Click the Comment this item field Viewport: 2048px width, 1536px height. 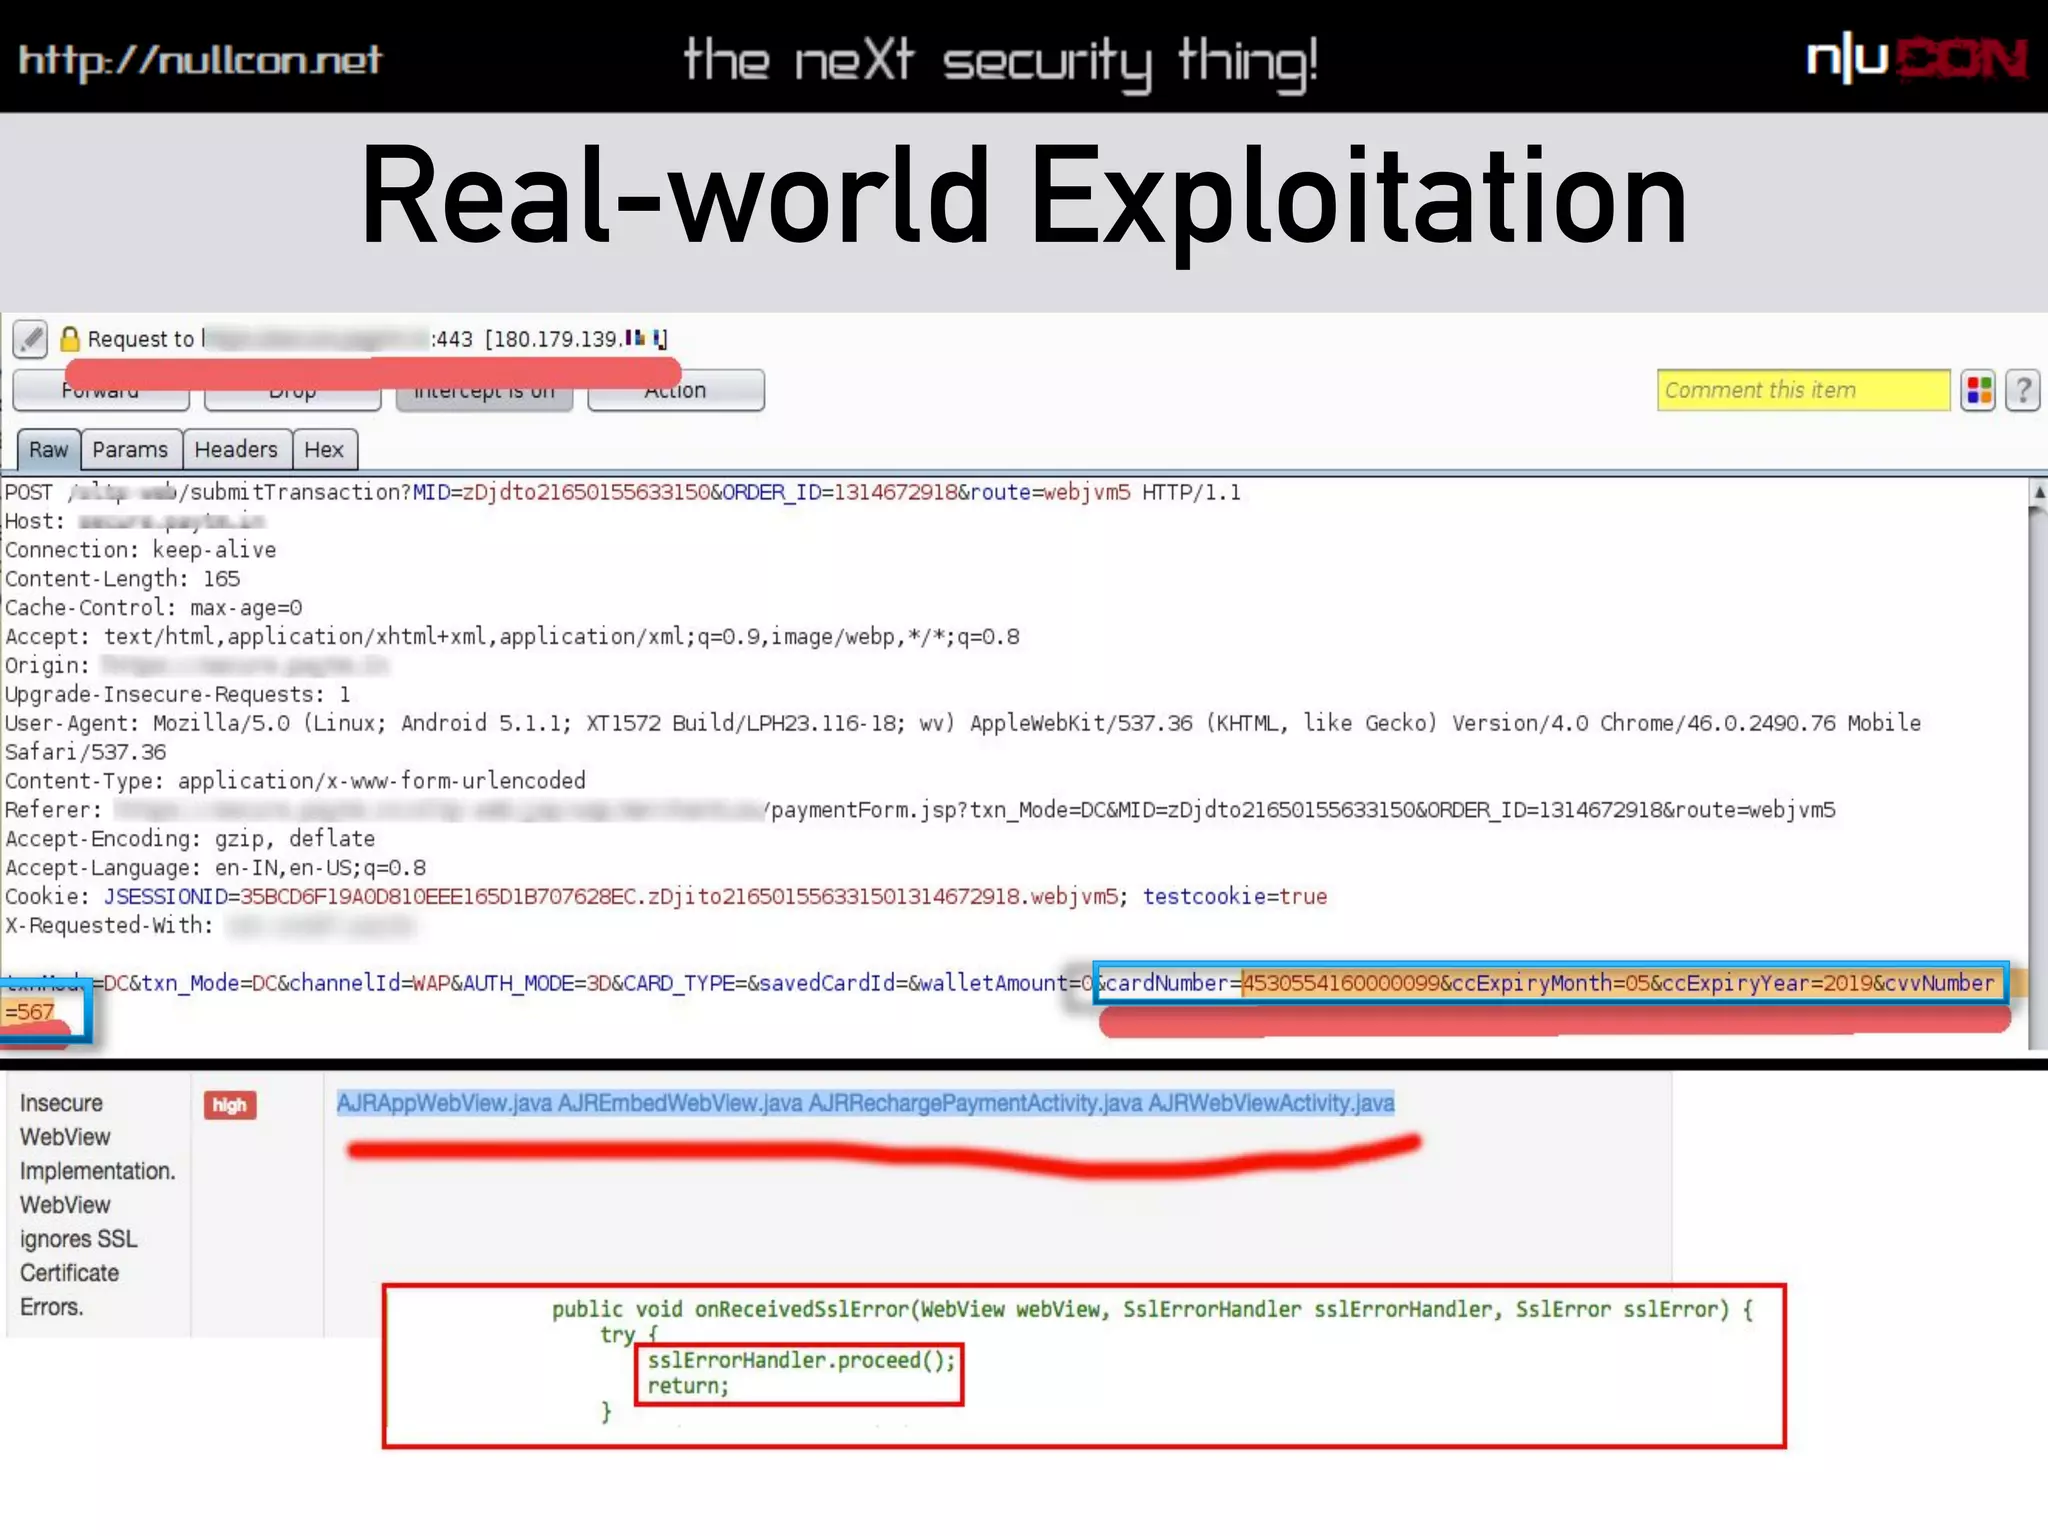(1803, 390)
